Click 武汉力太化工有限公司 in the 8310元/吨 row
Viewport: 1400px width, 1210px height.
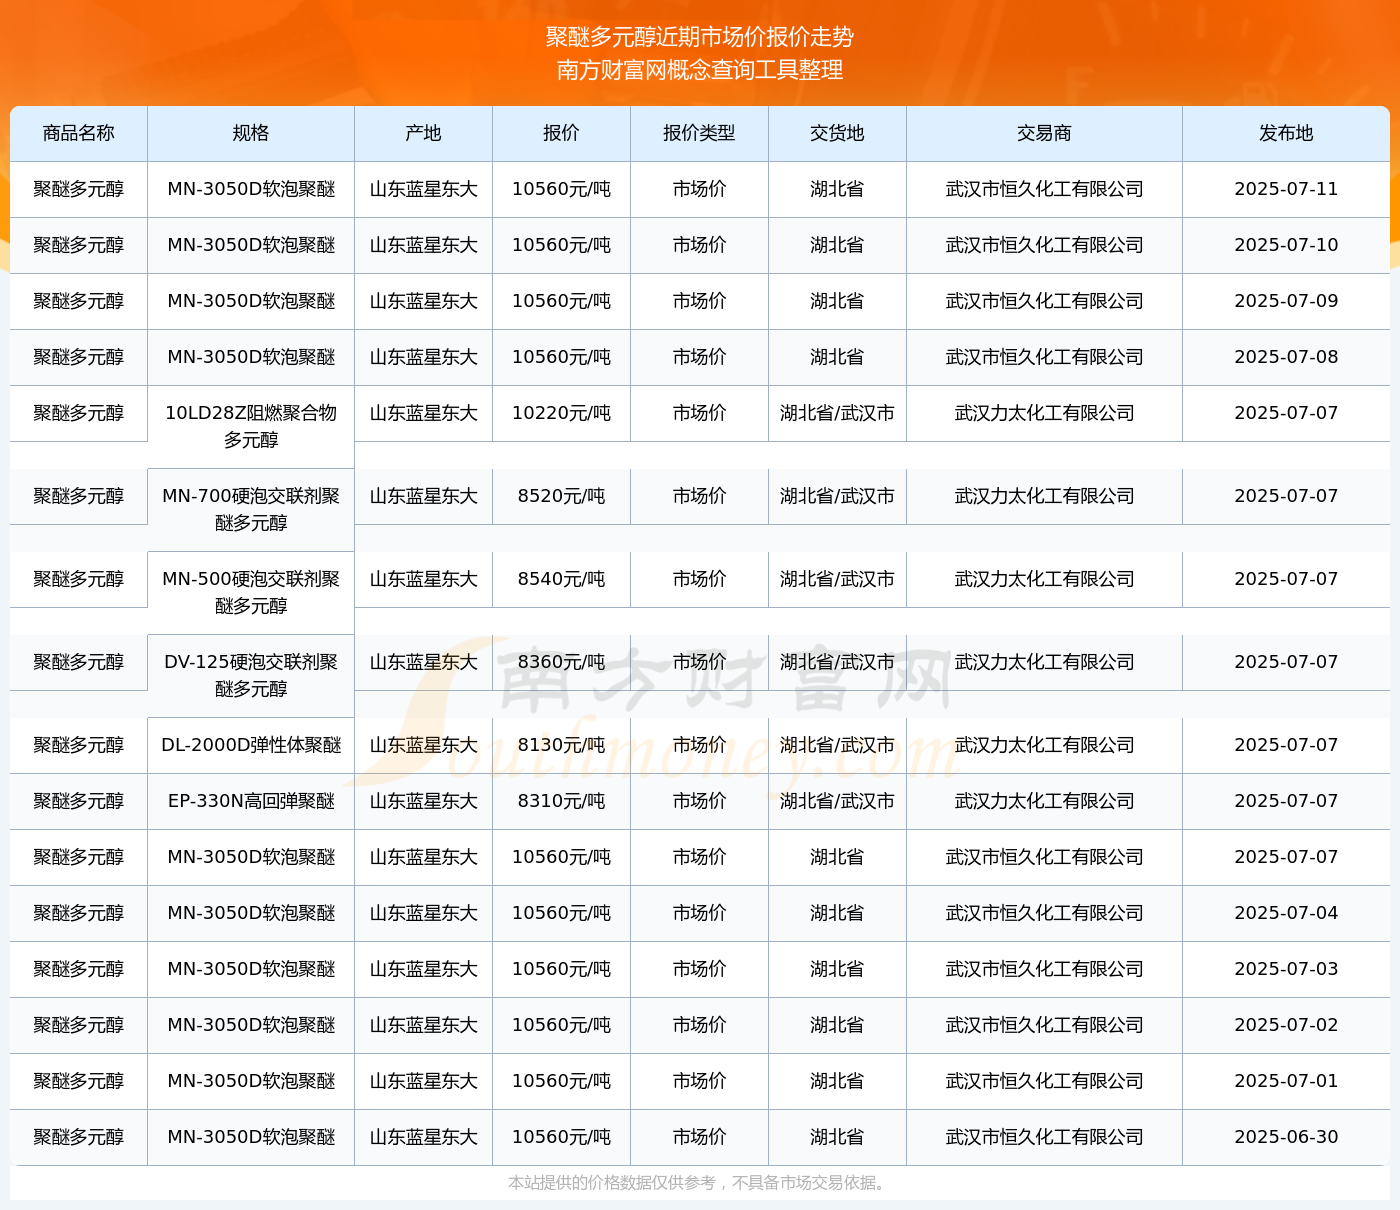pyautogui.click(x=1045, y=801)
